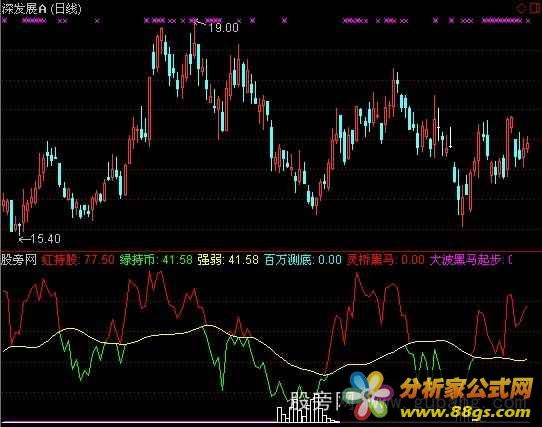
Task: Click the left-arrow icon in the top-right corner
Action: pyautogui.click(x=522, y=8)
